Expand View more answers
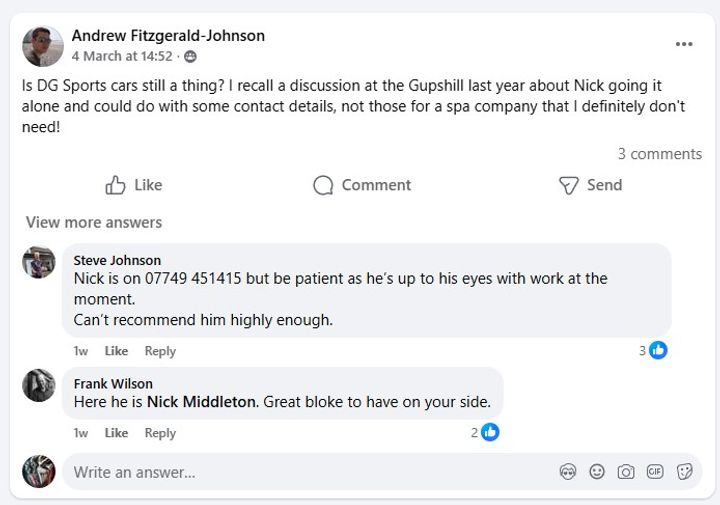Screen dimensions: 720x505 tap(93, 222)
